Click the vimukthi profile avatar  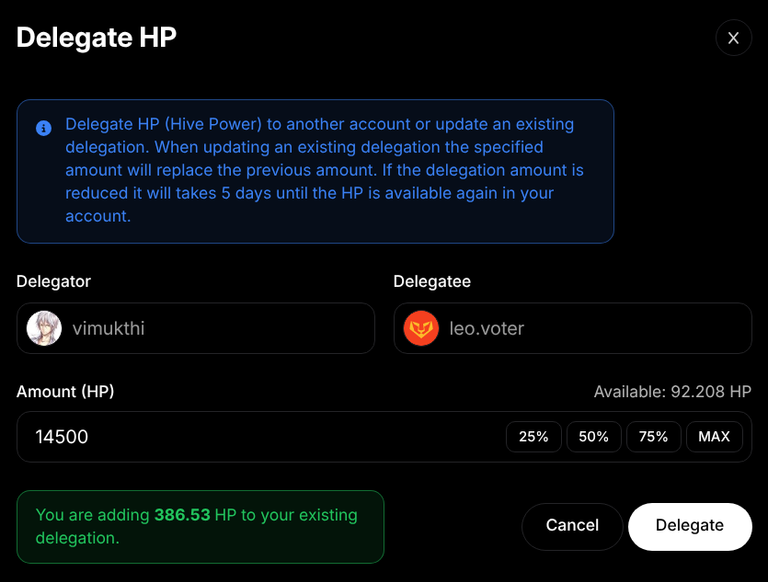(44, 328)
